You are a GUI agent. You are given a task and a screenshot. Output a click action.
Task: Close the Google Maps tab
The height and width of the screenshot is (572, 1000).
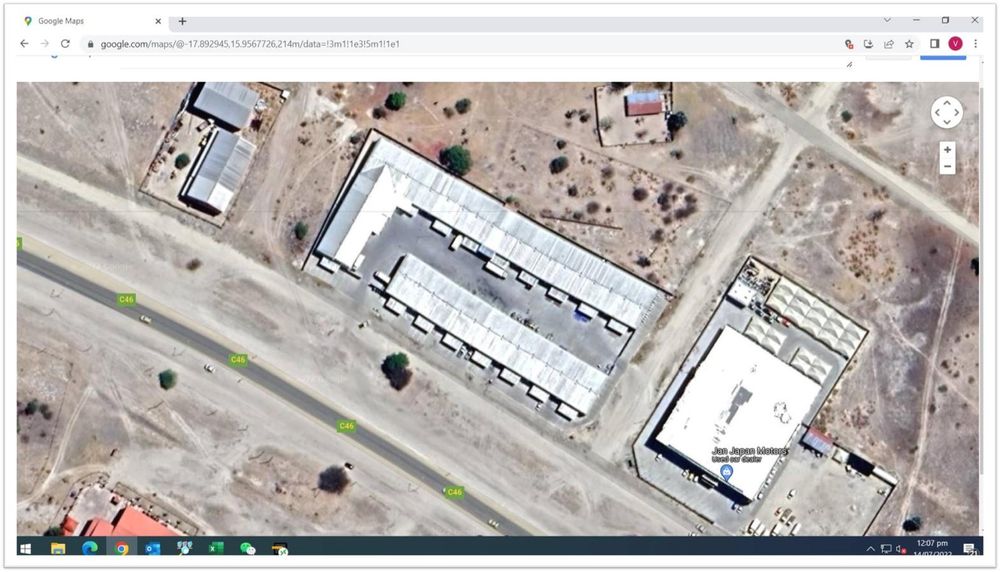point(158,21)
